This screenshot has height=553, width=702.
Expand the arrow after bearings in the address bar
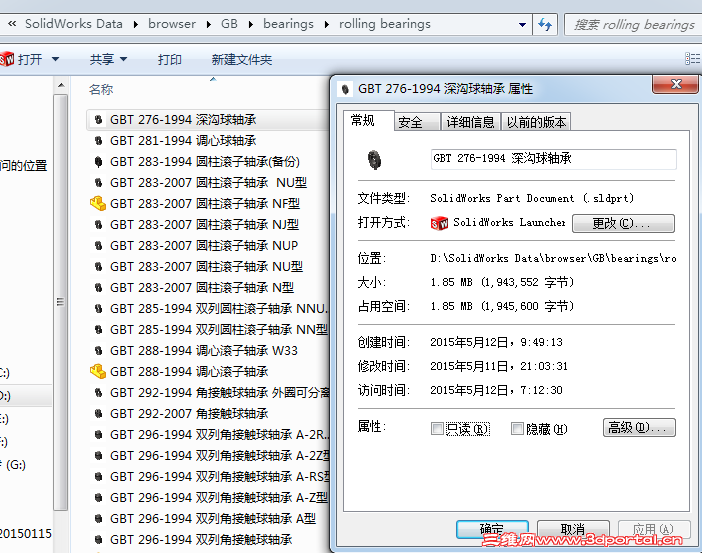(327, 24)
